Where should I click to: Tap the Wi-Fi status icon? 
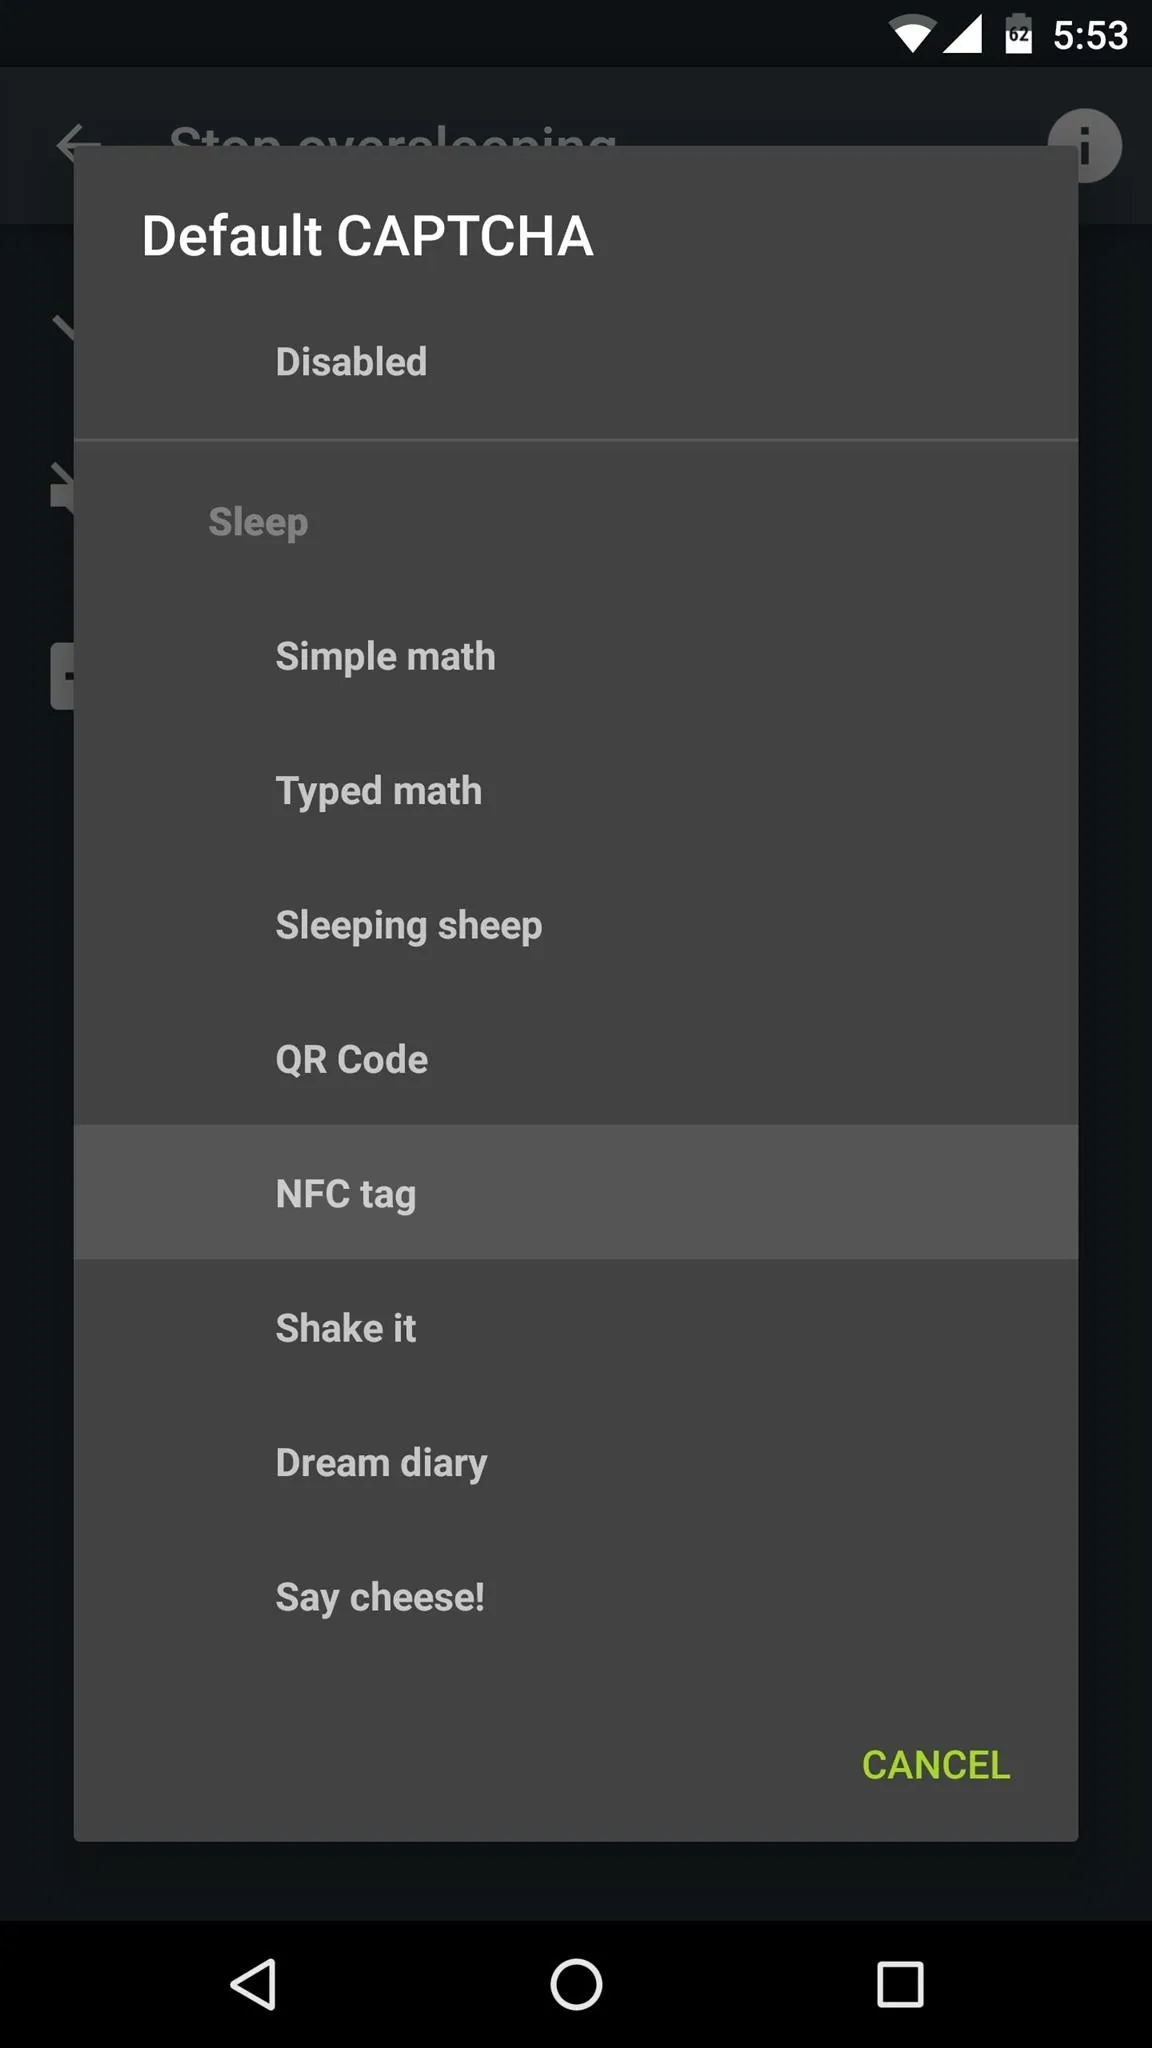[911, 35]
